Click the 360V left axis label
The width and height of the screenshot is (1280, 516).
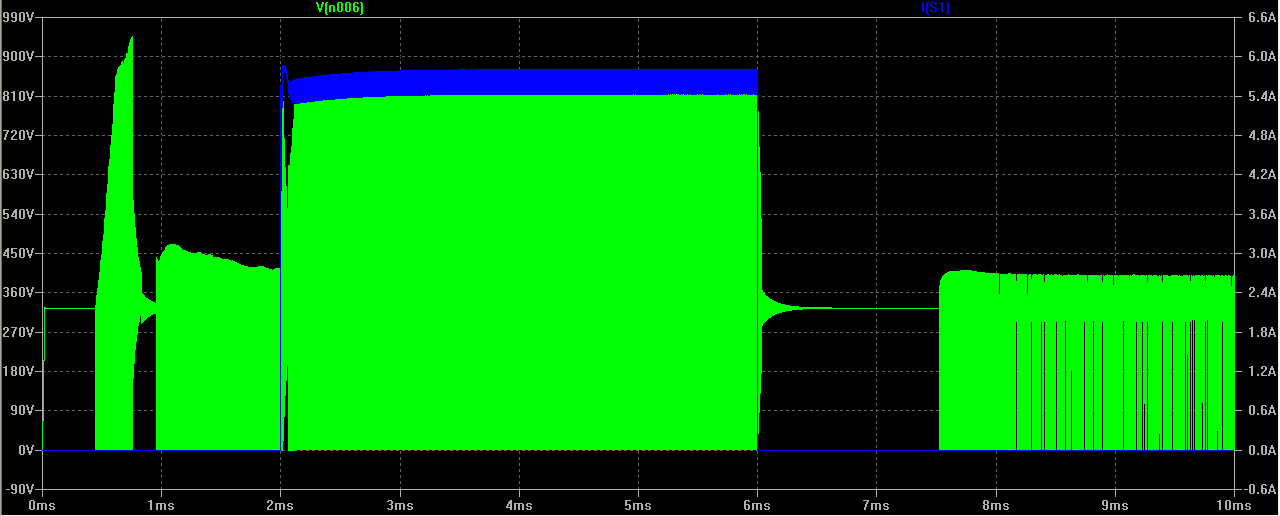(x=19, y=293)
